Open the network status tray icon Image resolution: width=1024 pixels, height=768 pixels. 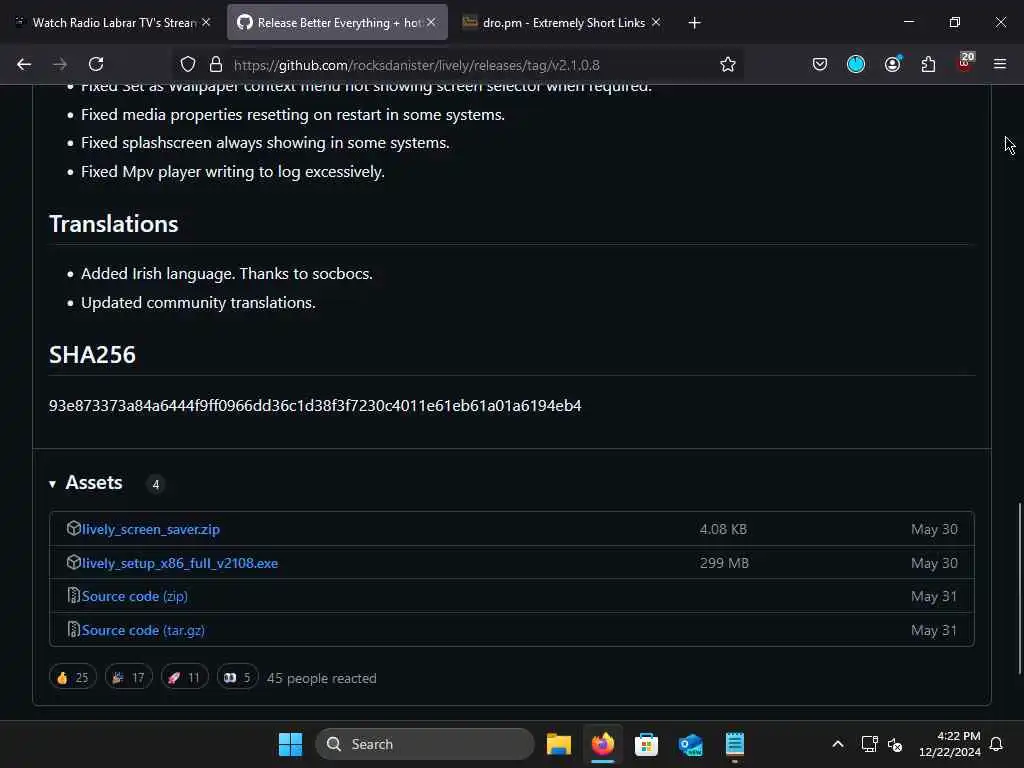tap(869, 744)
